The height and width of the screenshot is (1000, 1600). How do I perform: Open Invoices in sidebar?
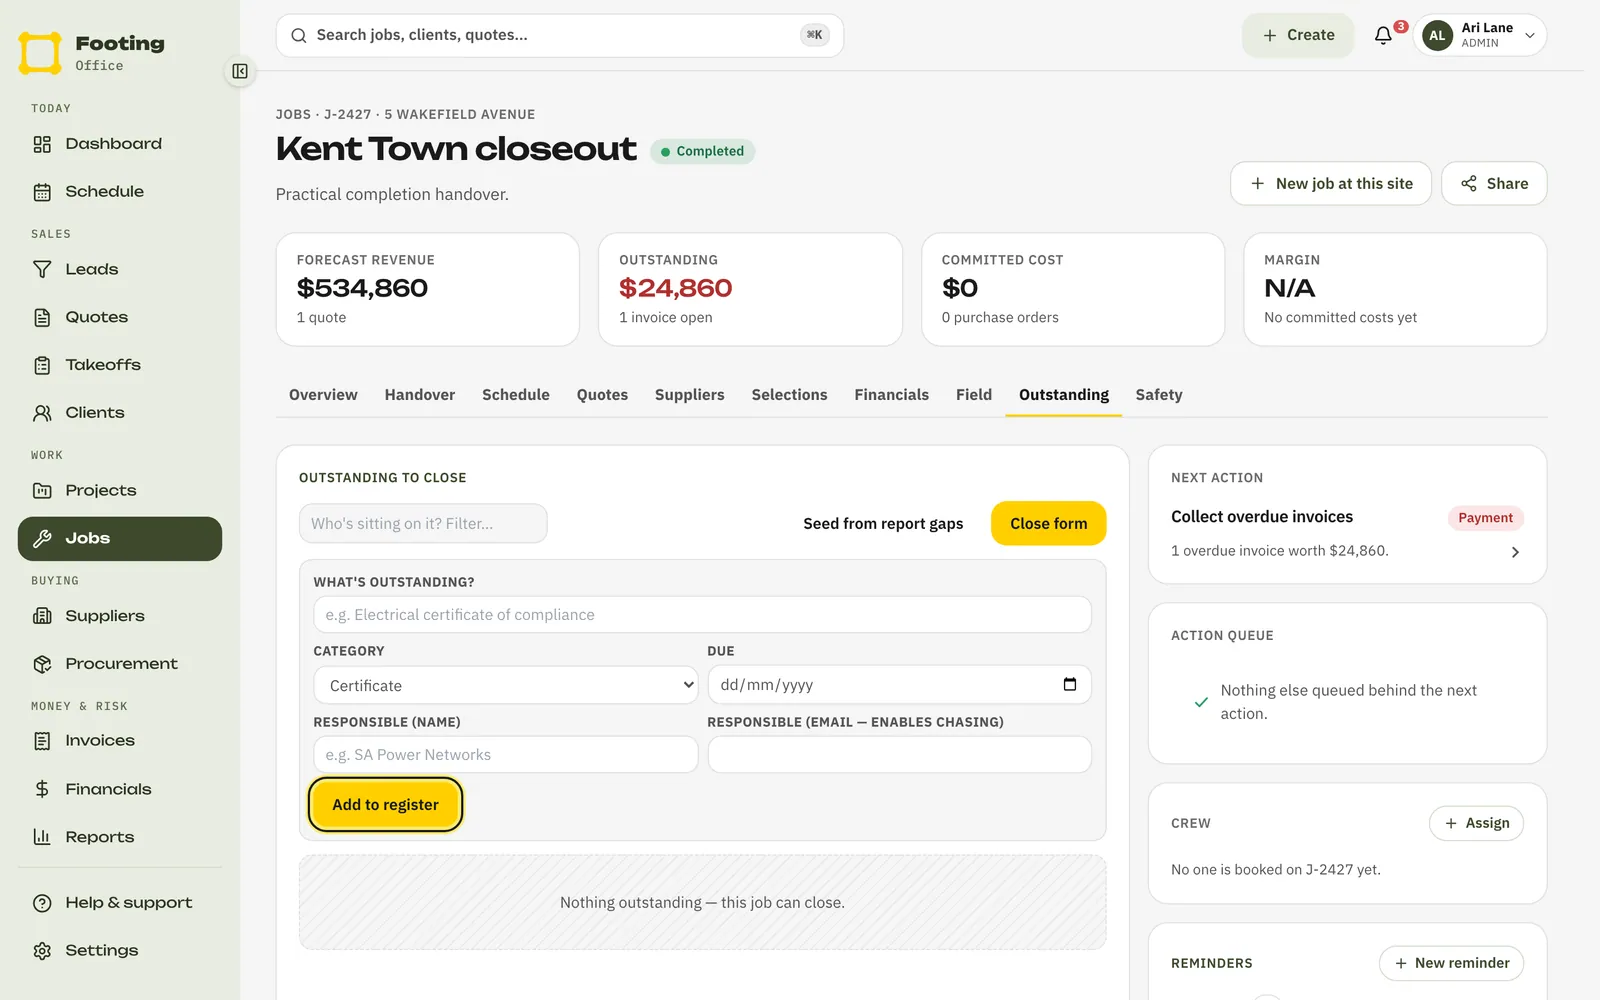120,741
